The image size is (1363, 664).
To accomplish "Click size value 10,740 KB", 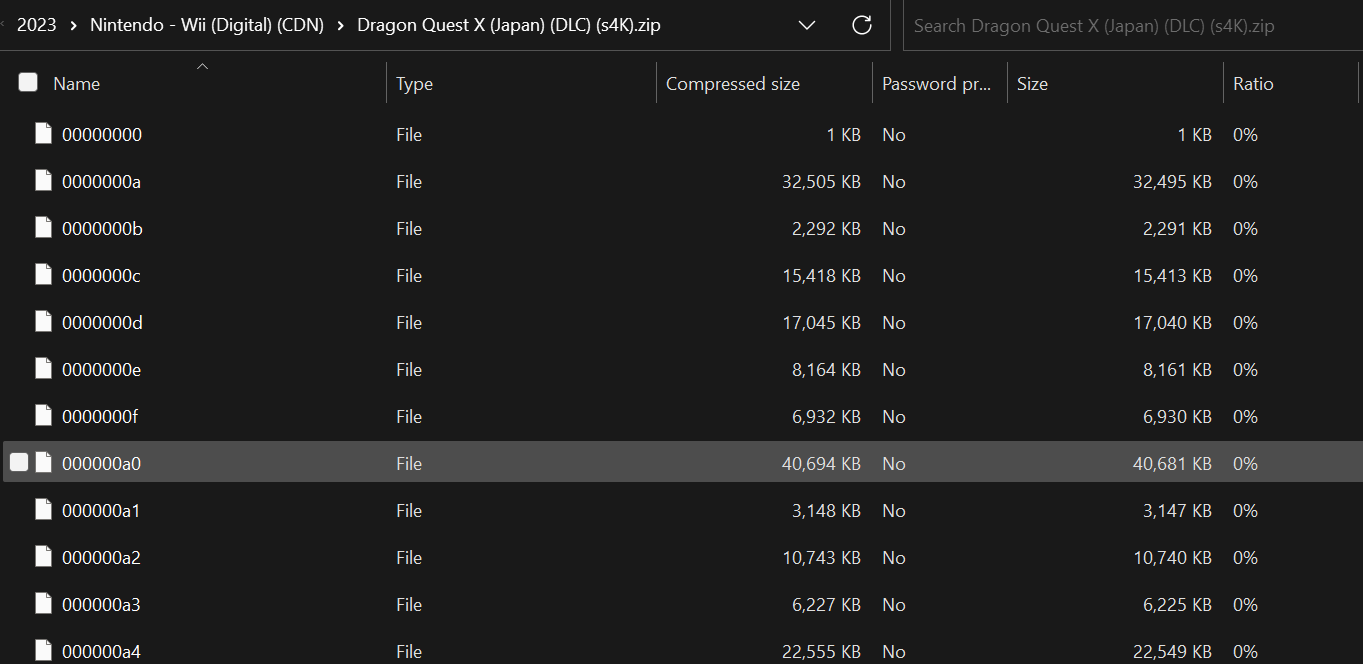I will [1172, 558].
